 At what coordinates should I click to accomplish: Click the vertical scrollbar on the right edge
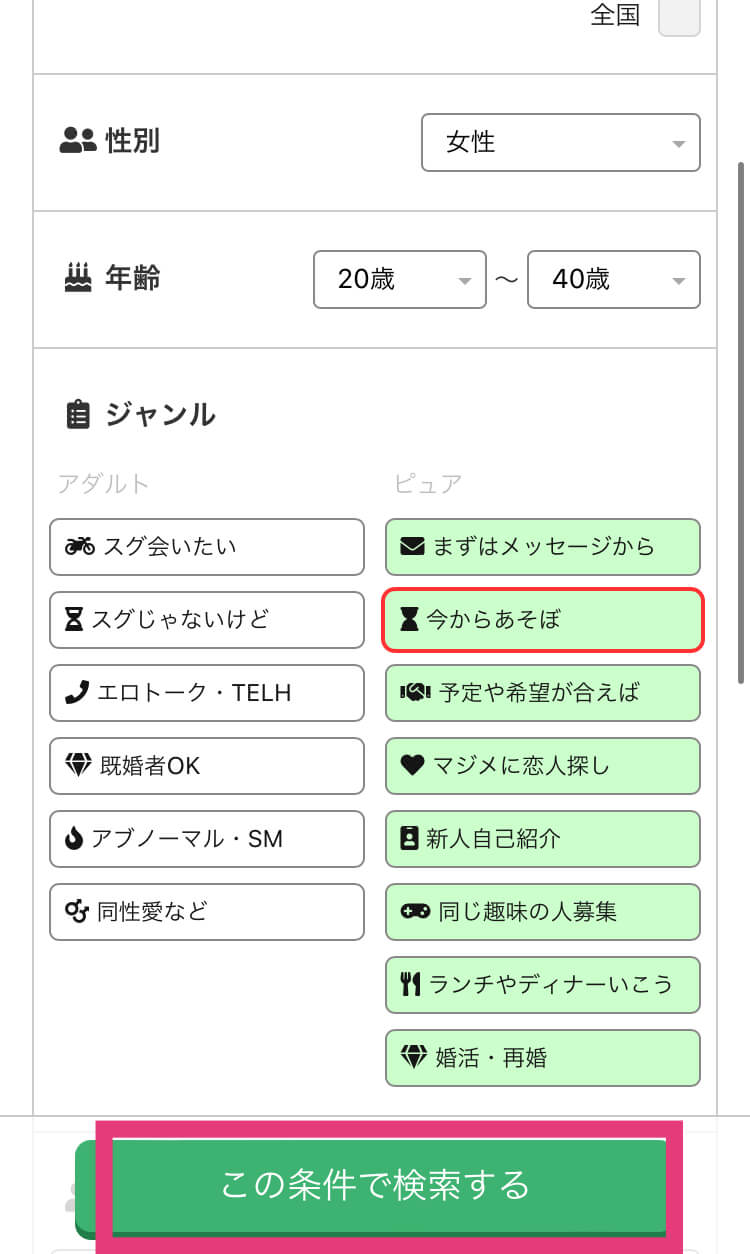click(x=741, y=420)
